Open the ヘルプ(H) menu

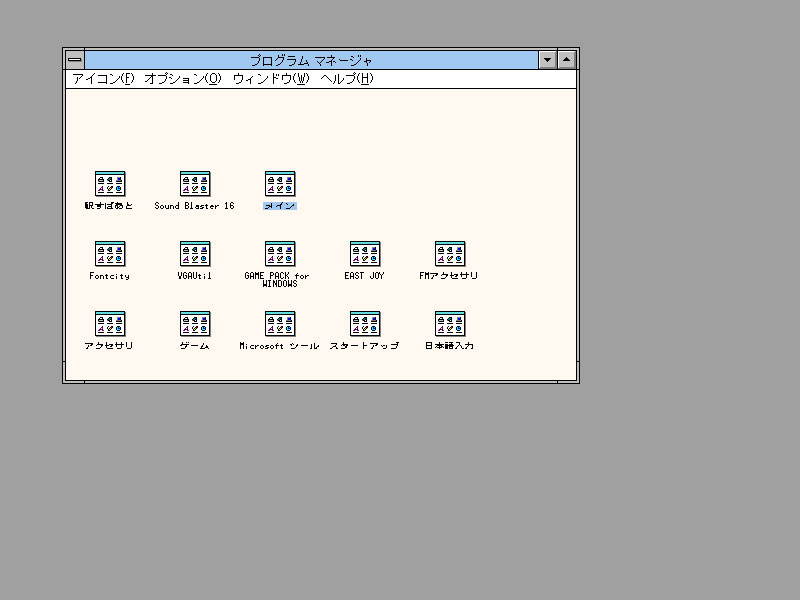pos(347,79)
